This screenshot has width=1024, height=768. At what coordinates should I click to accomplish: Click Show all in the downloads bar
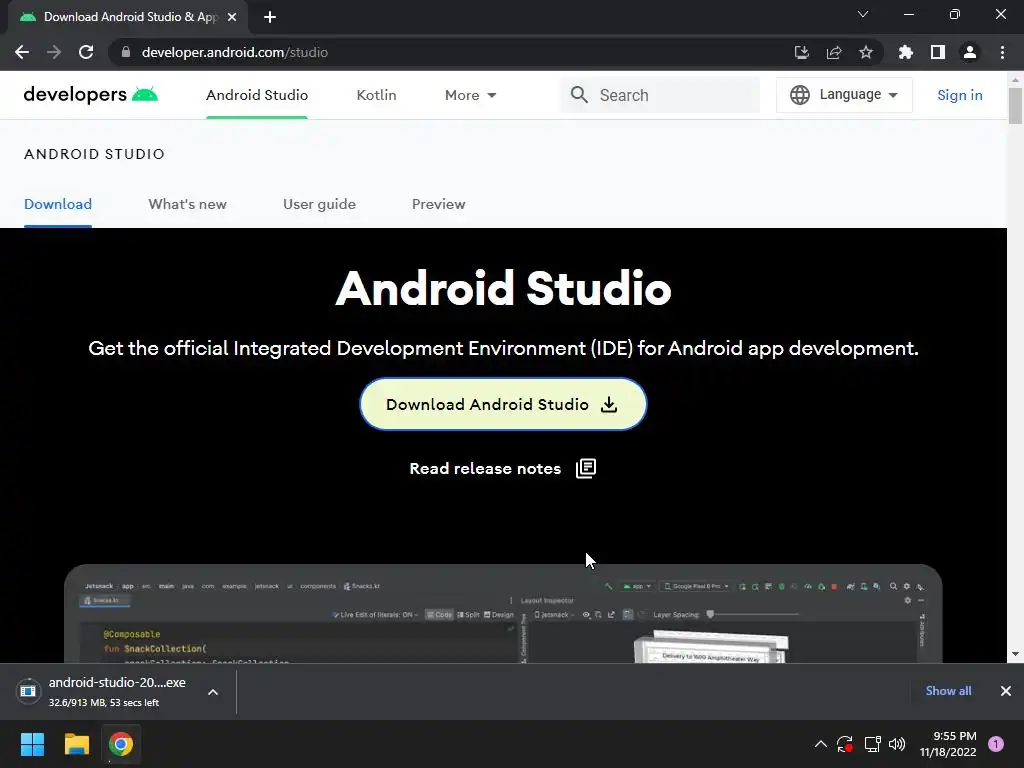tap(948, 691)
